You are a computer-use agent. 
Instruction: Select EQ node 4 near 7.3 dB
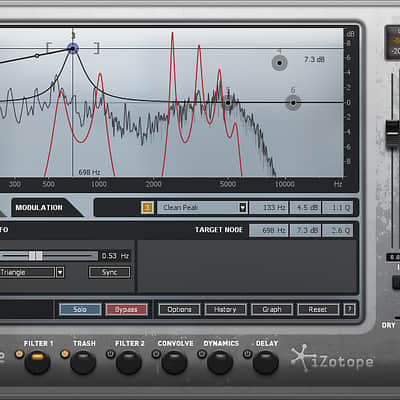[279, 63]
